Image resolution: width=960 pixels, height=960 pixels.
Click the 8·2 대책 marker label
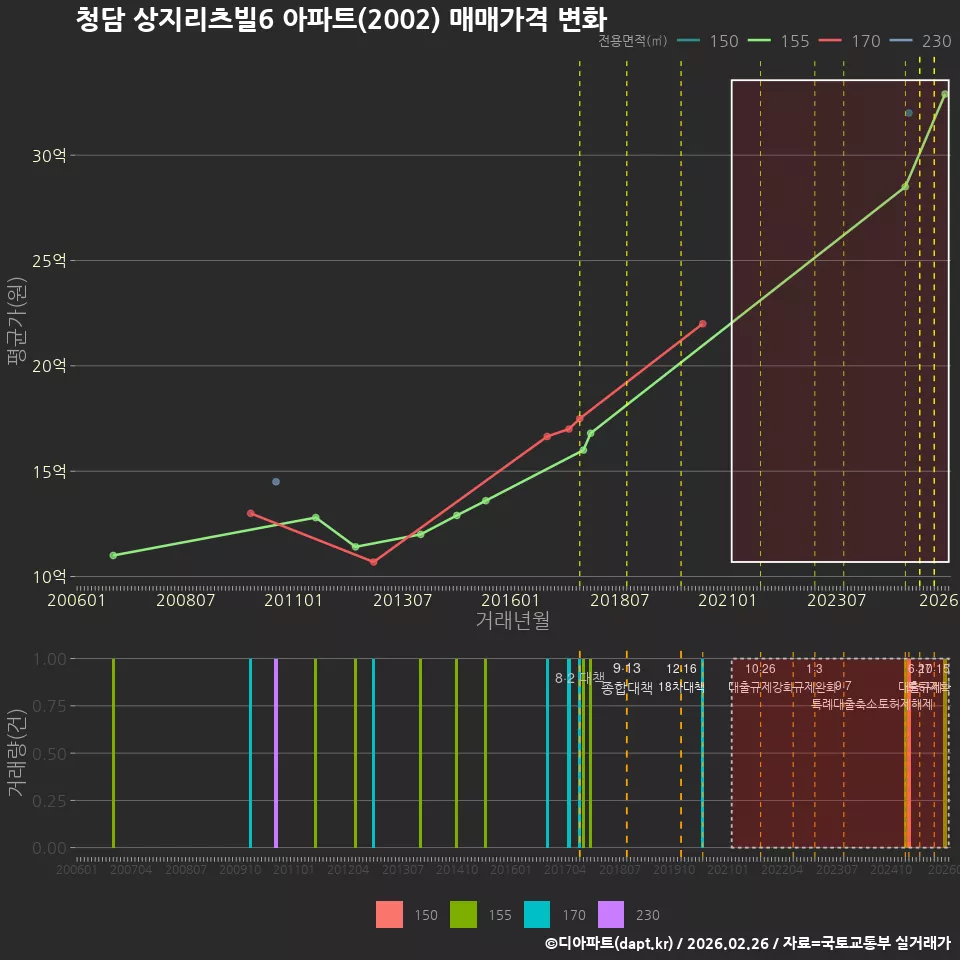(x=580, y=678)
